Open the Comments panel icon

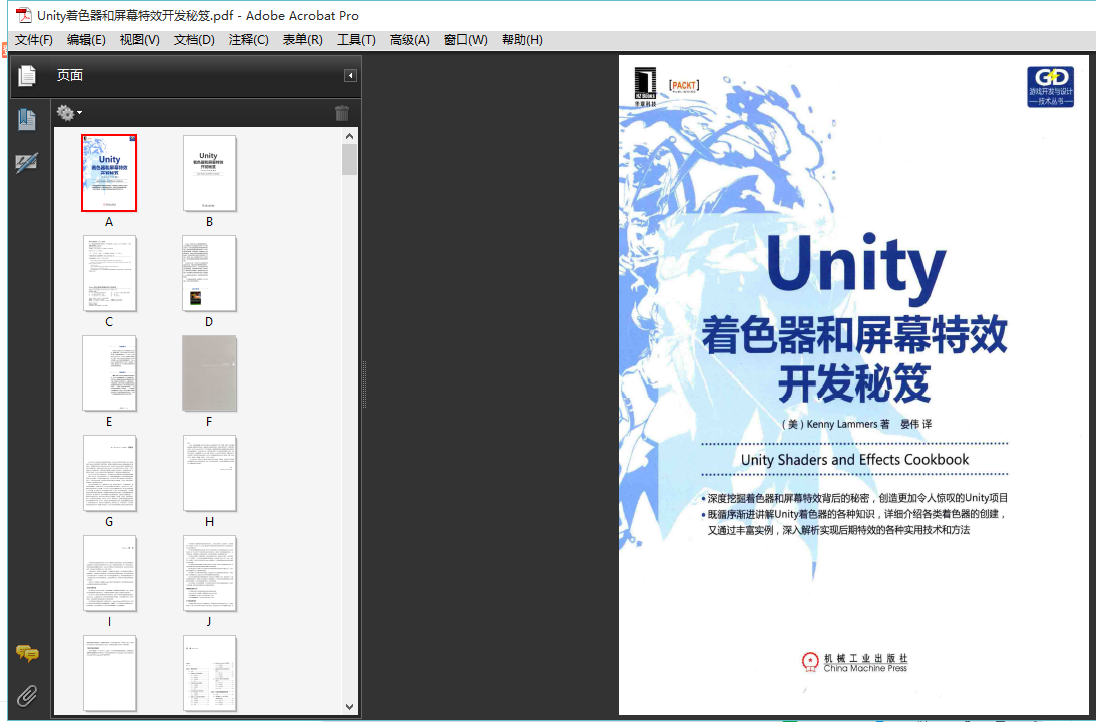tap(27, 654)
